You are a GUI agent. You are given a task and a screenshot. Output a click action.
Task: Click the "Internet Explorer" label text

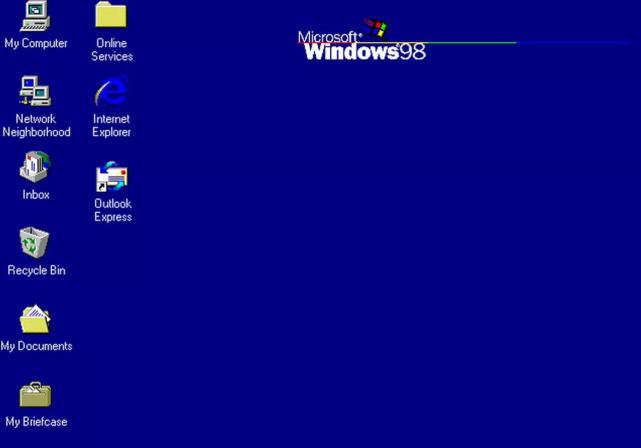tap(111, 125)
